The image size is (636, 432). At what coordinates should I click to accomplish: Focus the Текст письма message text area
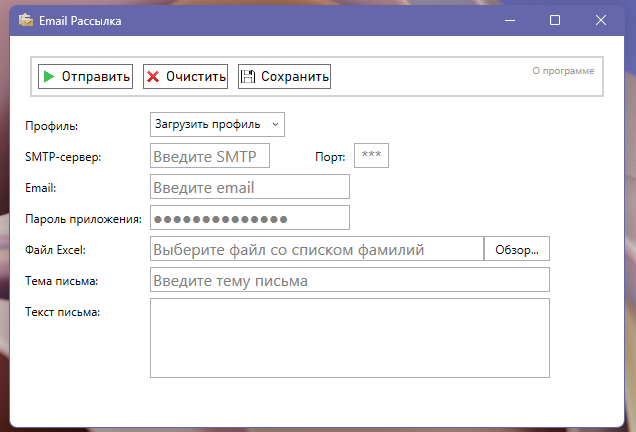tap(350, 338)
